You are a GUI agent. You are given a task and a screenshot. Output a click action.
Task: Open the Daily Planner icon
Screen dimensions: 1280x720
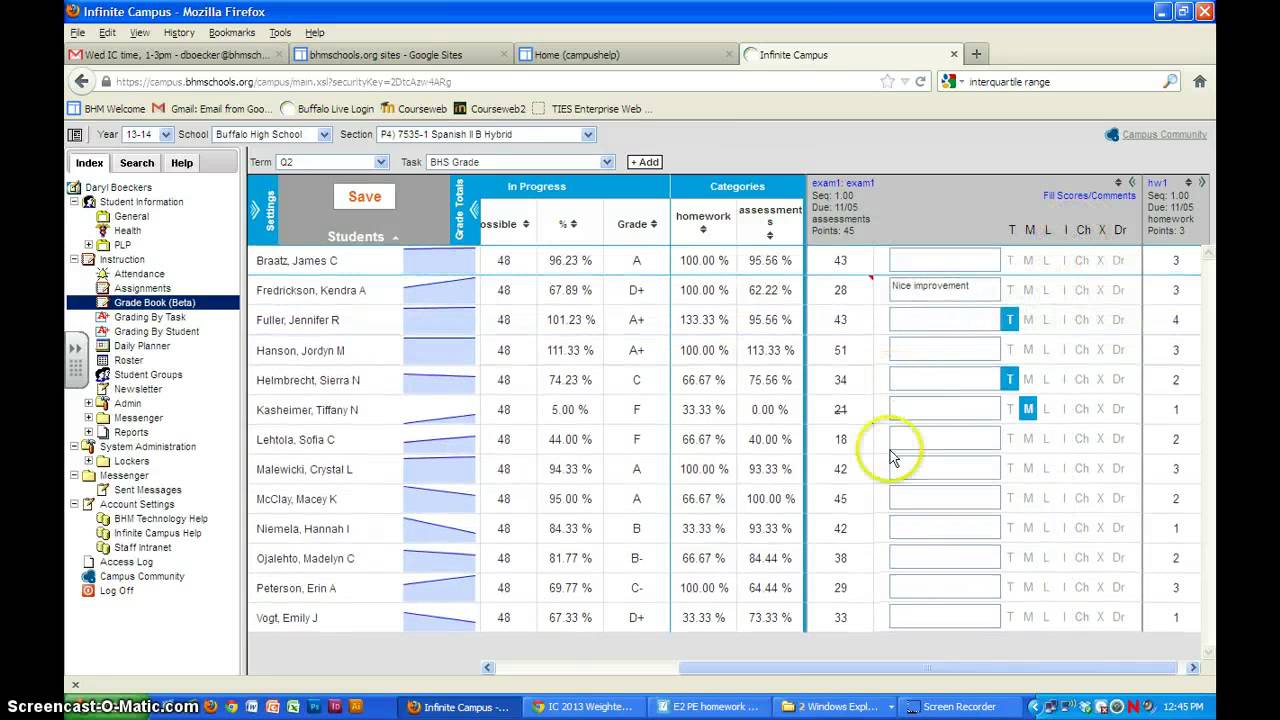(x=103, y=346)
